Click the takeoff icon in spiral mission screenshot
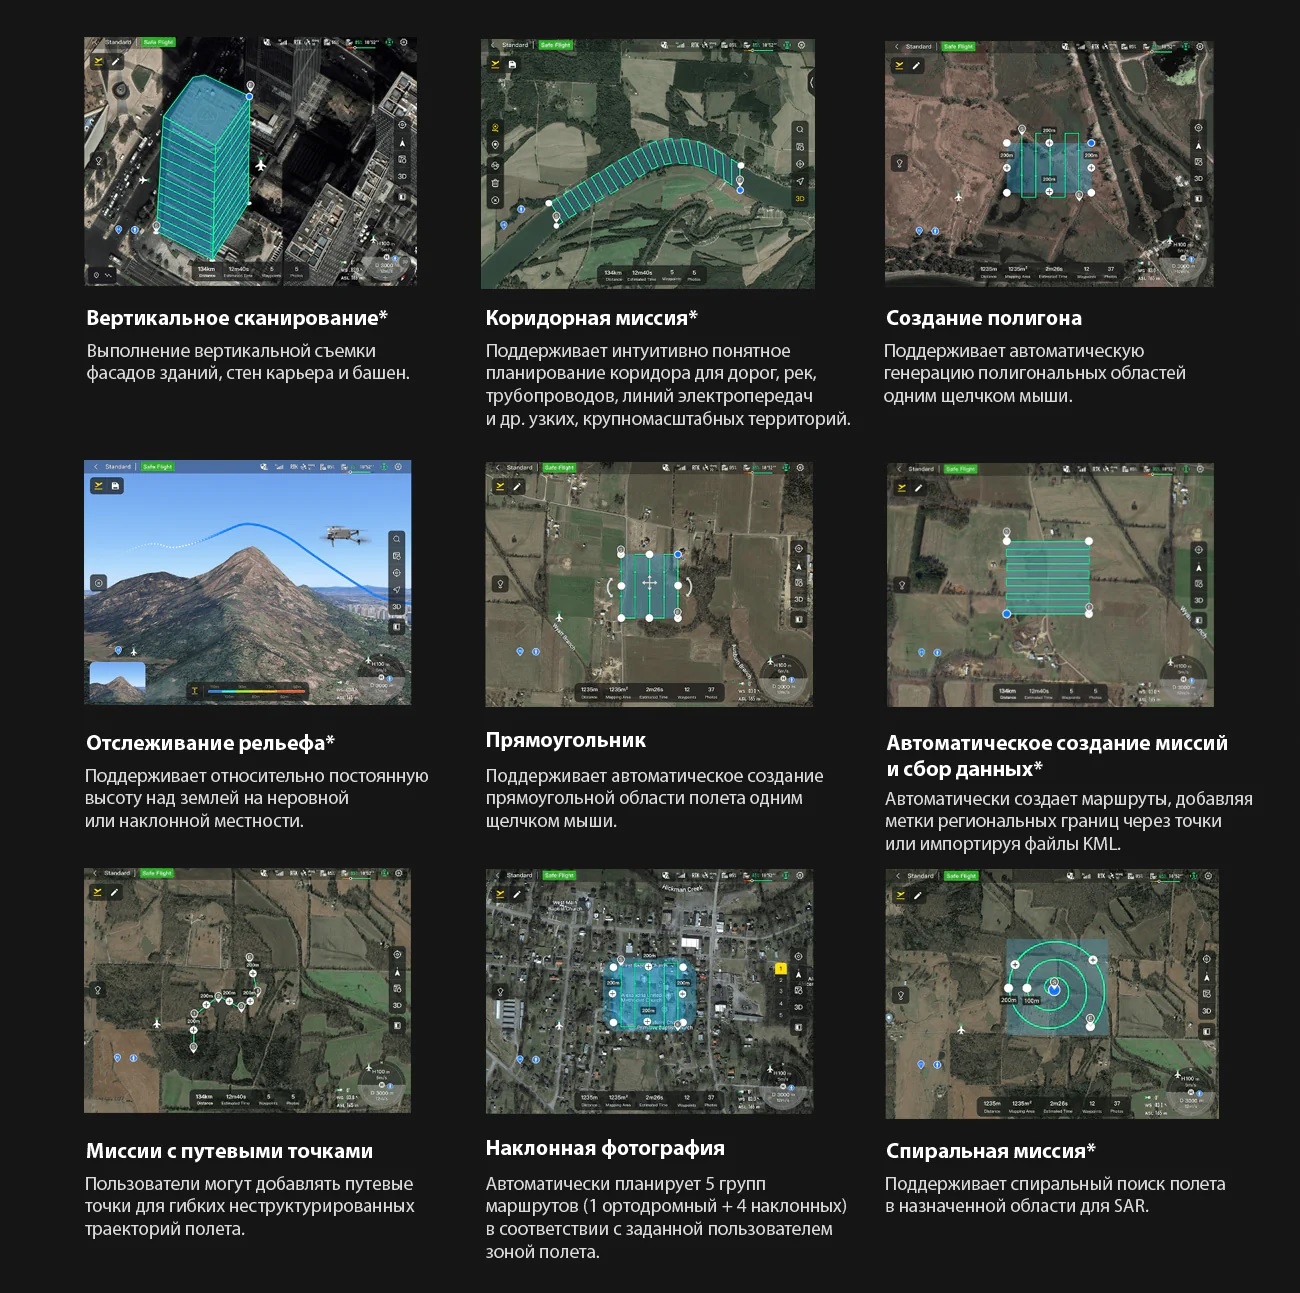1300x1293 pixels. (x=899, y=895)
